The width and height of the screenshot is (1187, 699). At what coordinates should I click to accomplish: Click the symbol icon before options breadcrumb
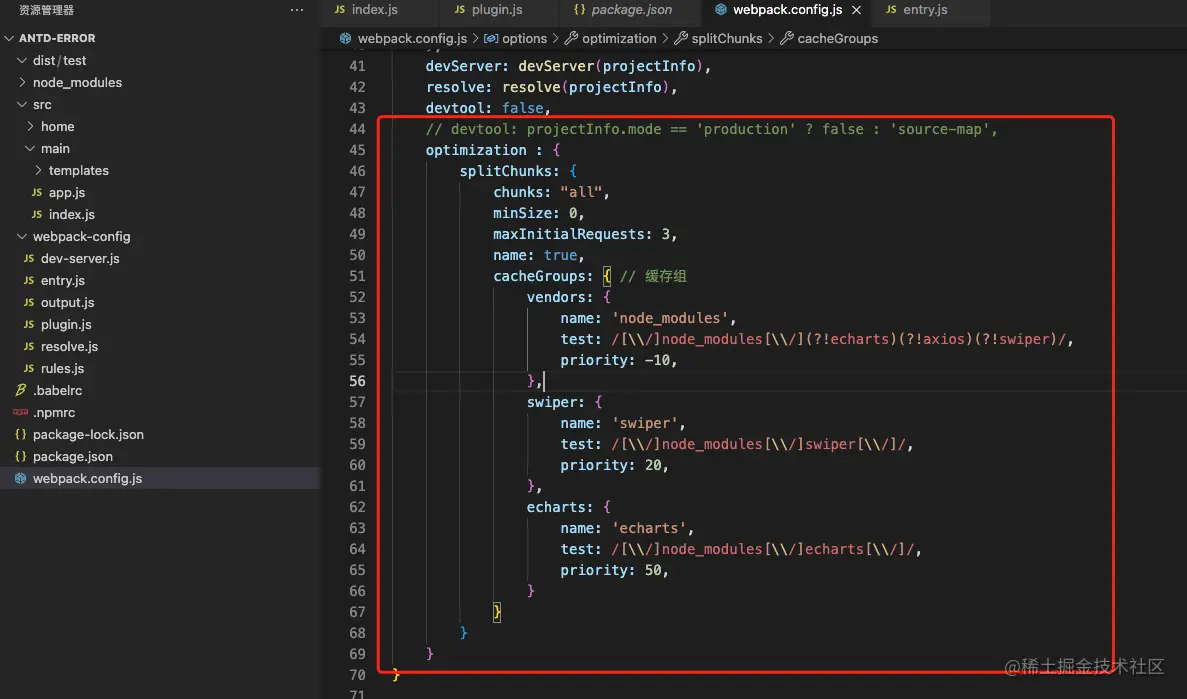[491, 39]
